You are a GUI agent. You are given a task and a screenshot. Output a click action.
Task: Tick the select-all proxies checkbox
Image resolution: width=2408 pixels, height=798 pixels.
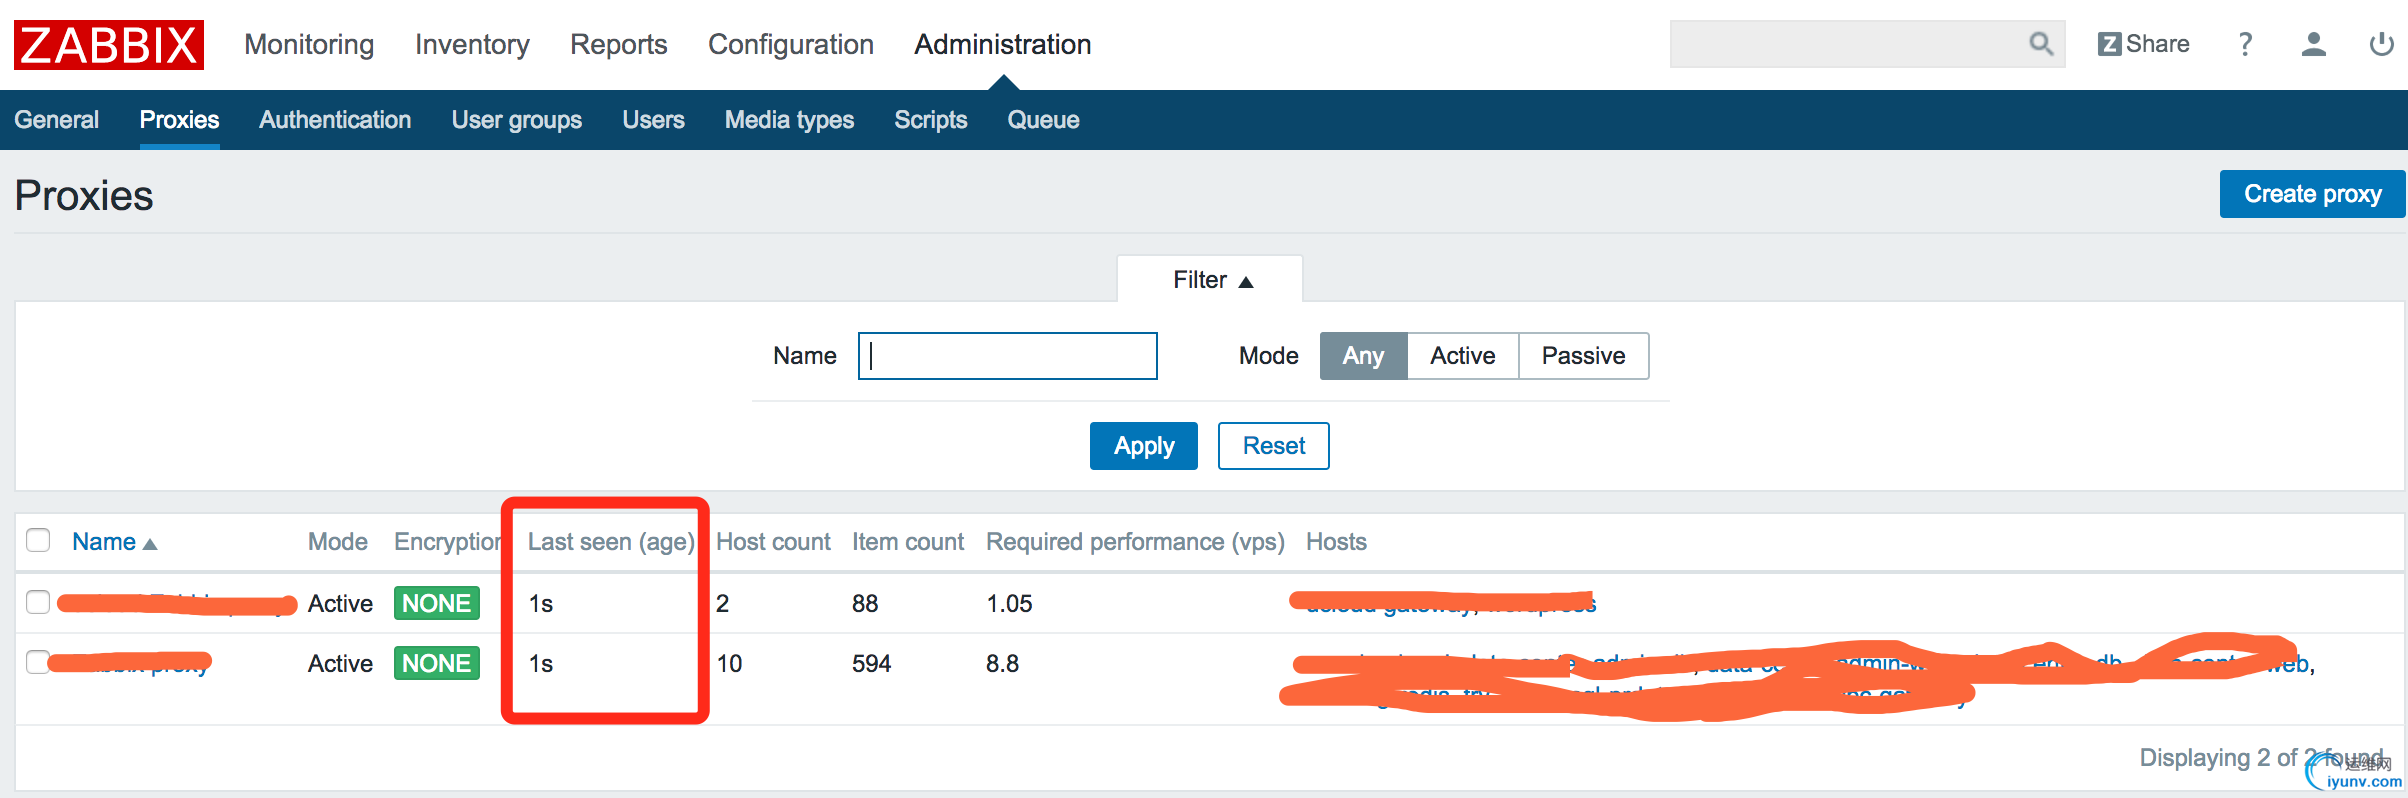point(38,540)
